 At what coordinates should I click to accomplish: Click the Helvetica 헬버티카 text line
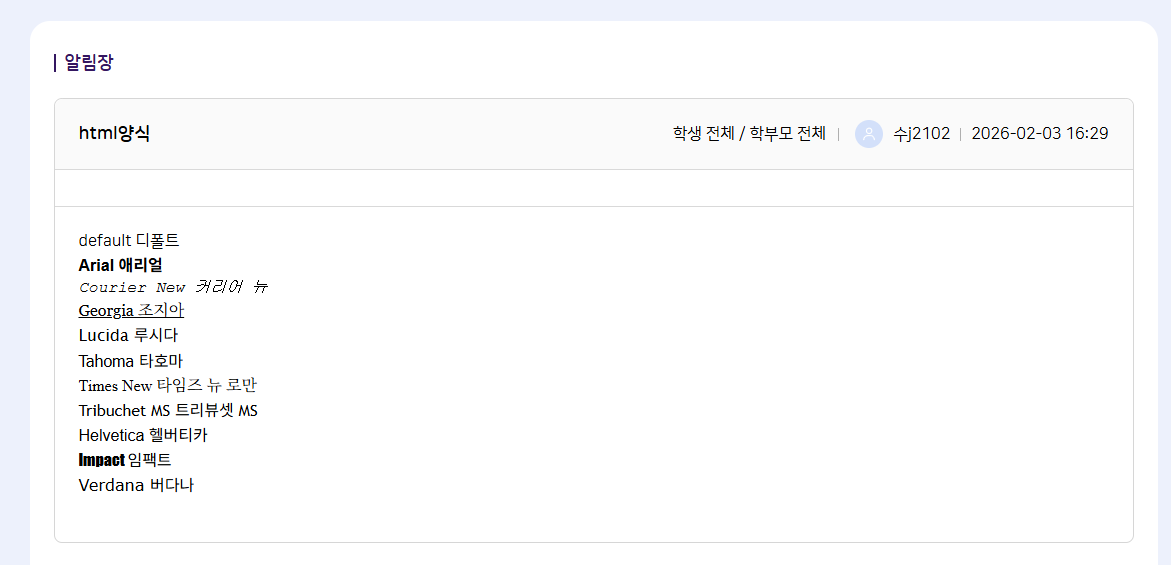[143, 436]
